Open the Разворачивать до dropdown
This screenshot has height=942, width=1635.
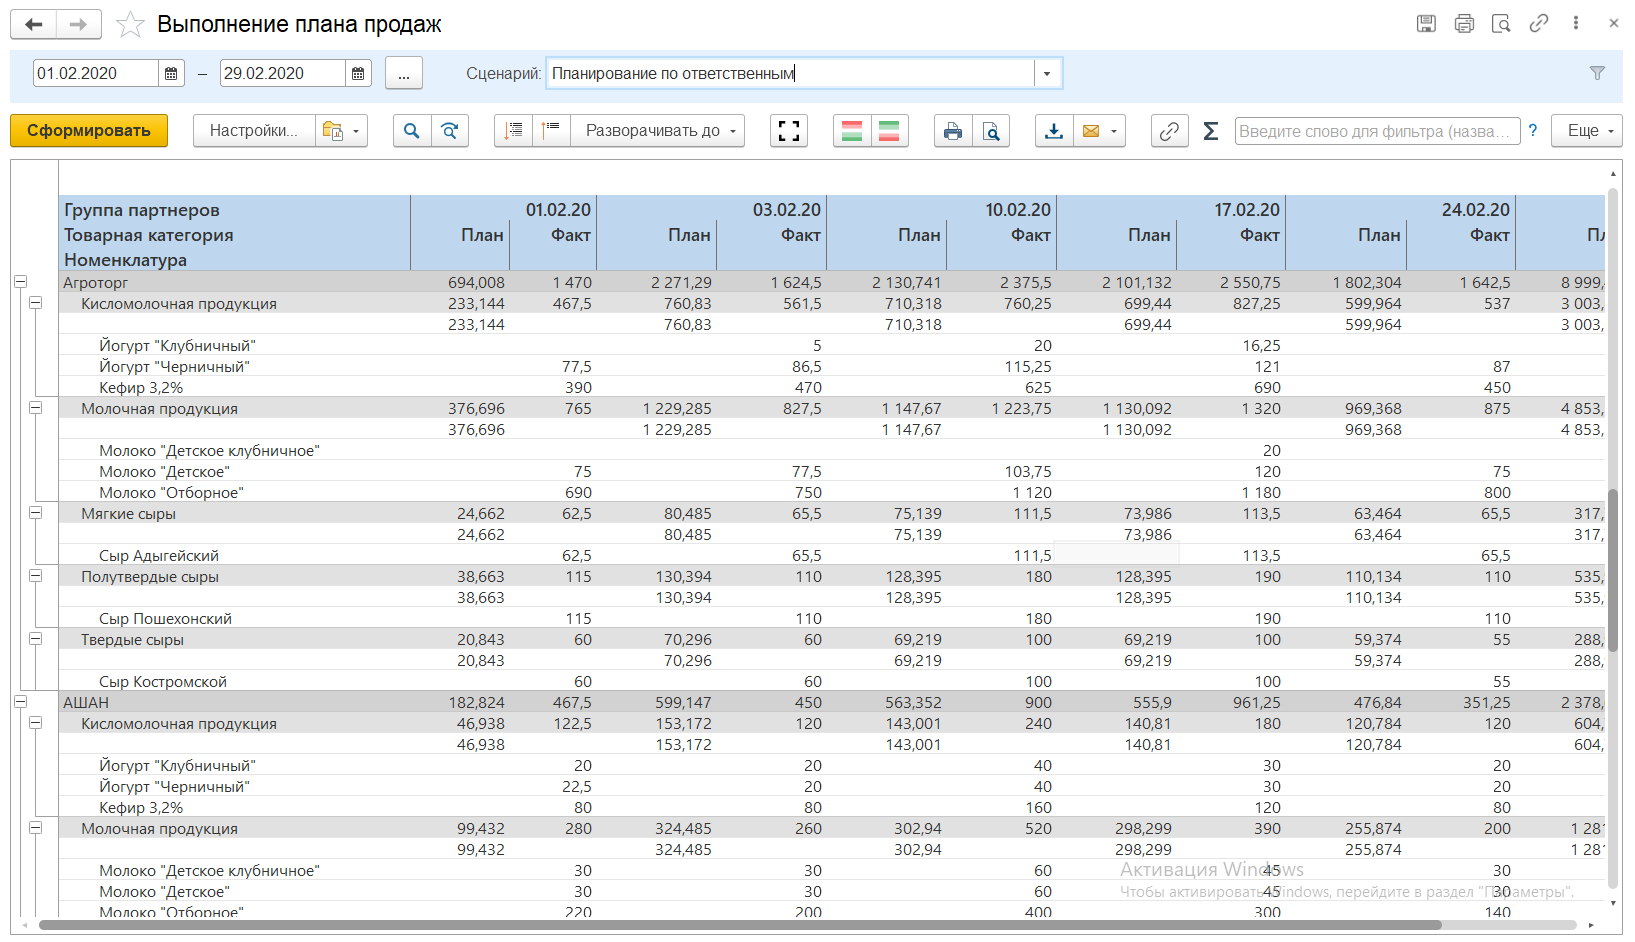(x=658, y=131)
